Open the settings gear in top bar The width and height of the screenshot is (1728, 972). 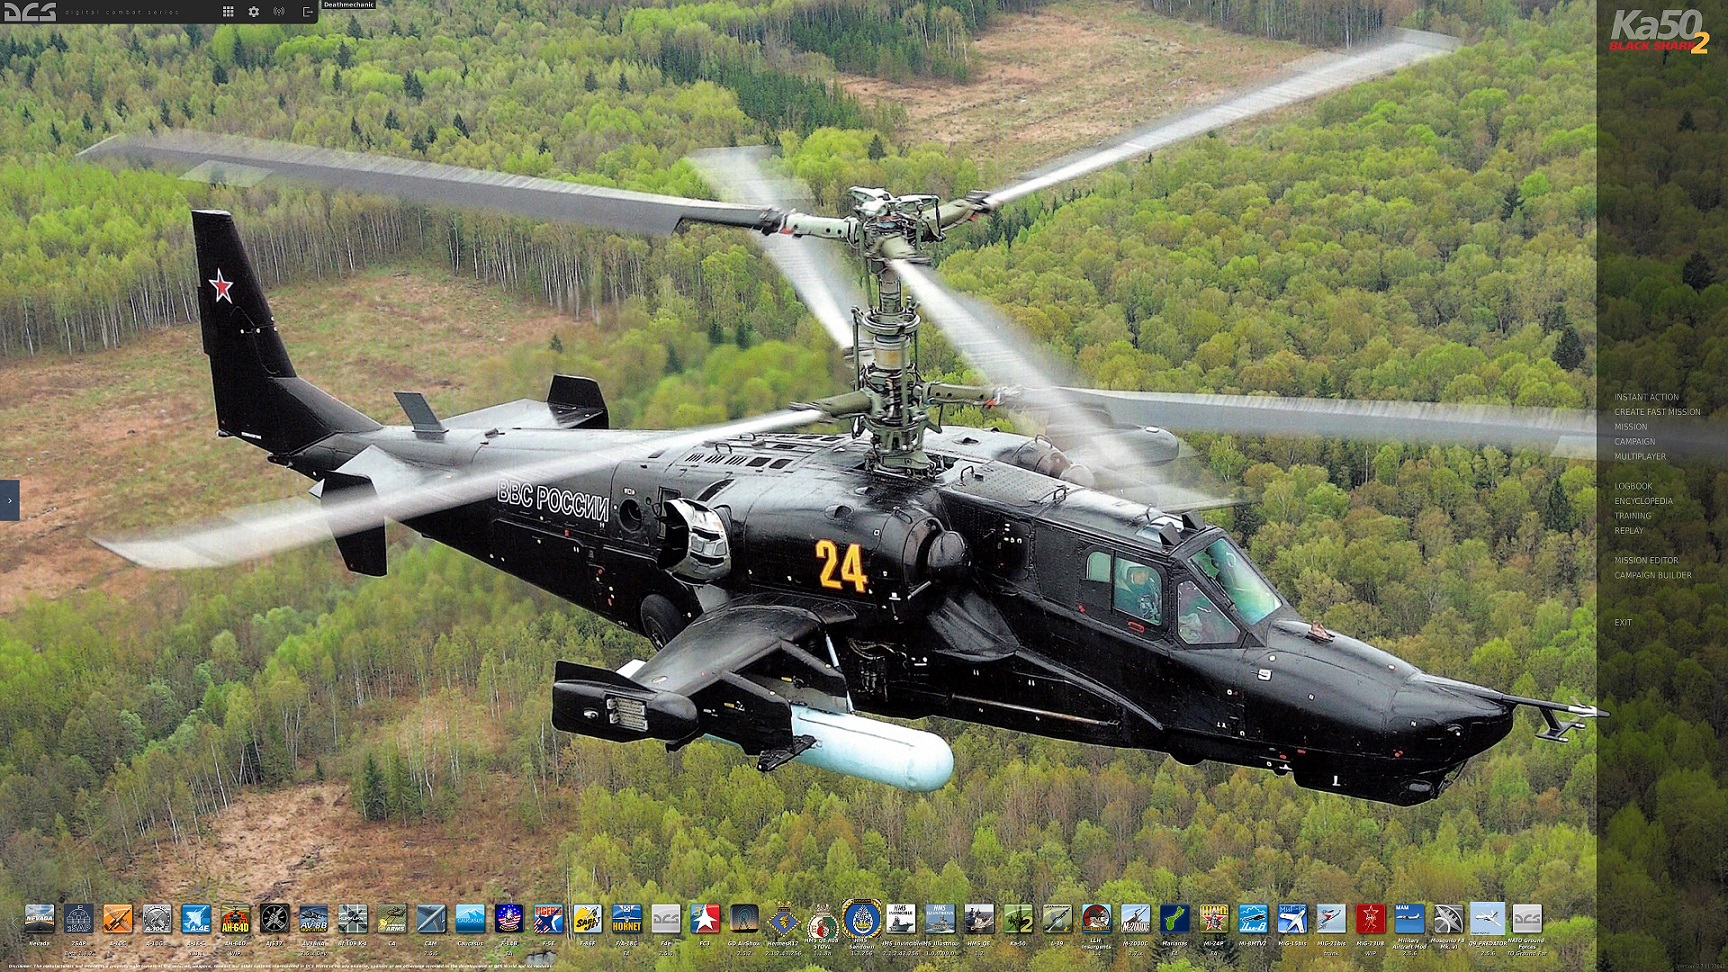pos(254,12)
